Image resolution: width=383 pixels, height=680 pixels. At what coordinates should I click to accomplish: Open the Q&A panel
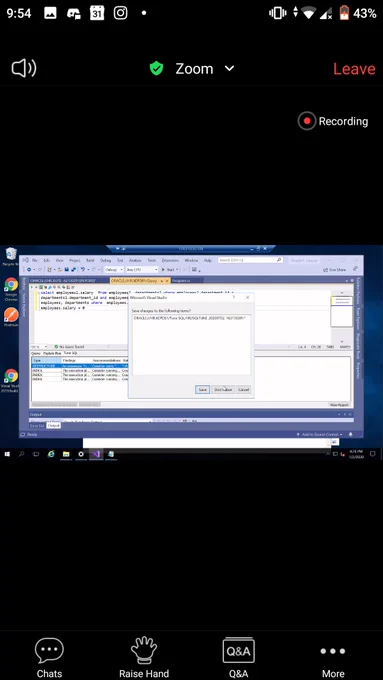[x=238, y=657]
